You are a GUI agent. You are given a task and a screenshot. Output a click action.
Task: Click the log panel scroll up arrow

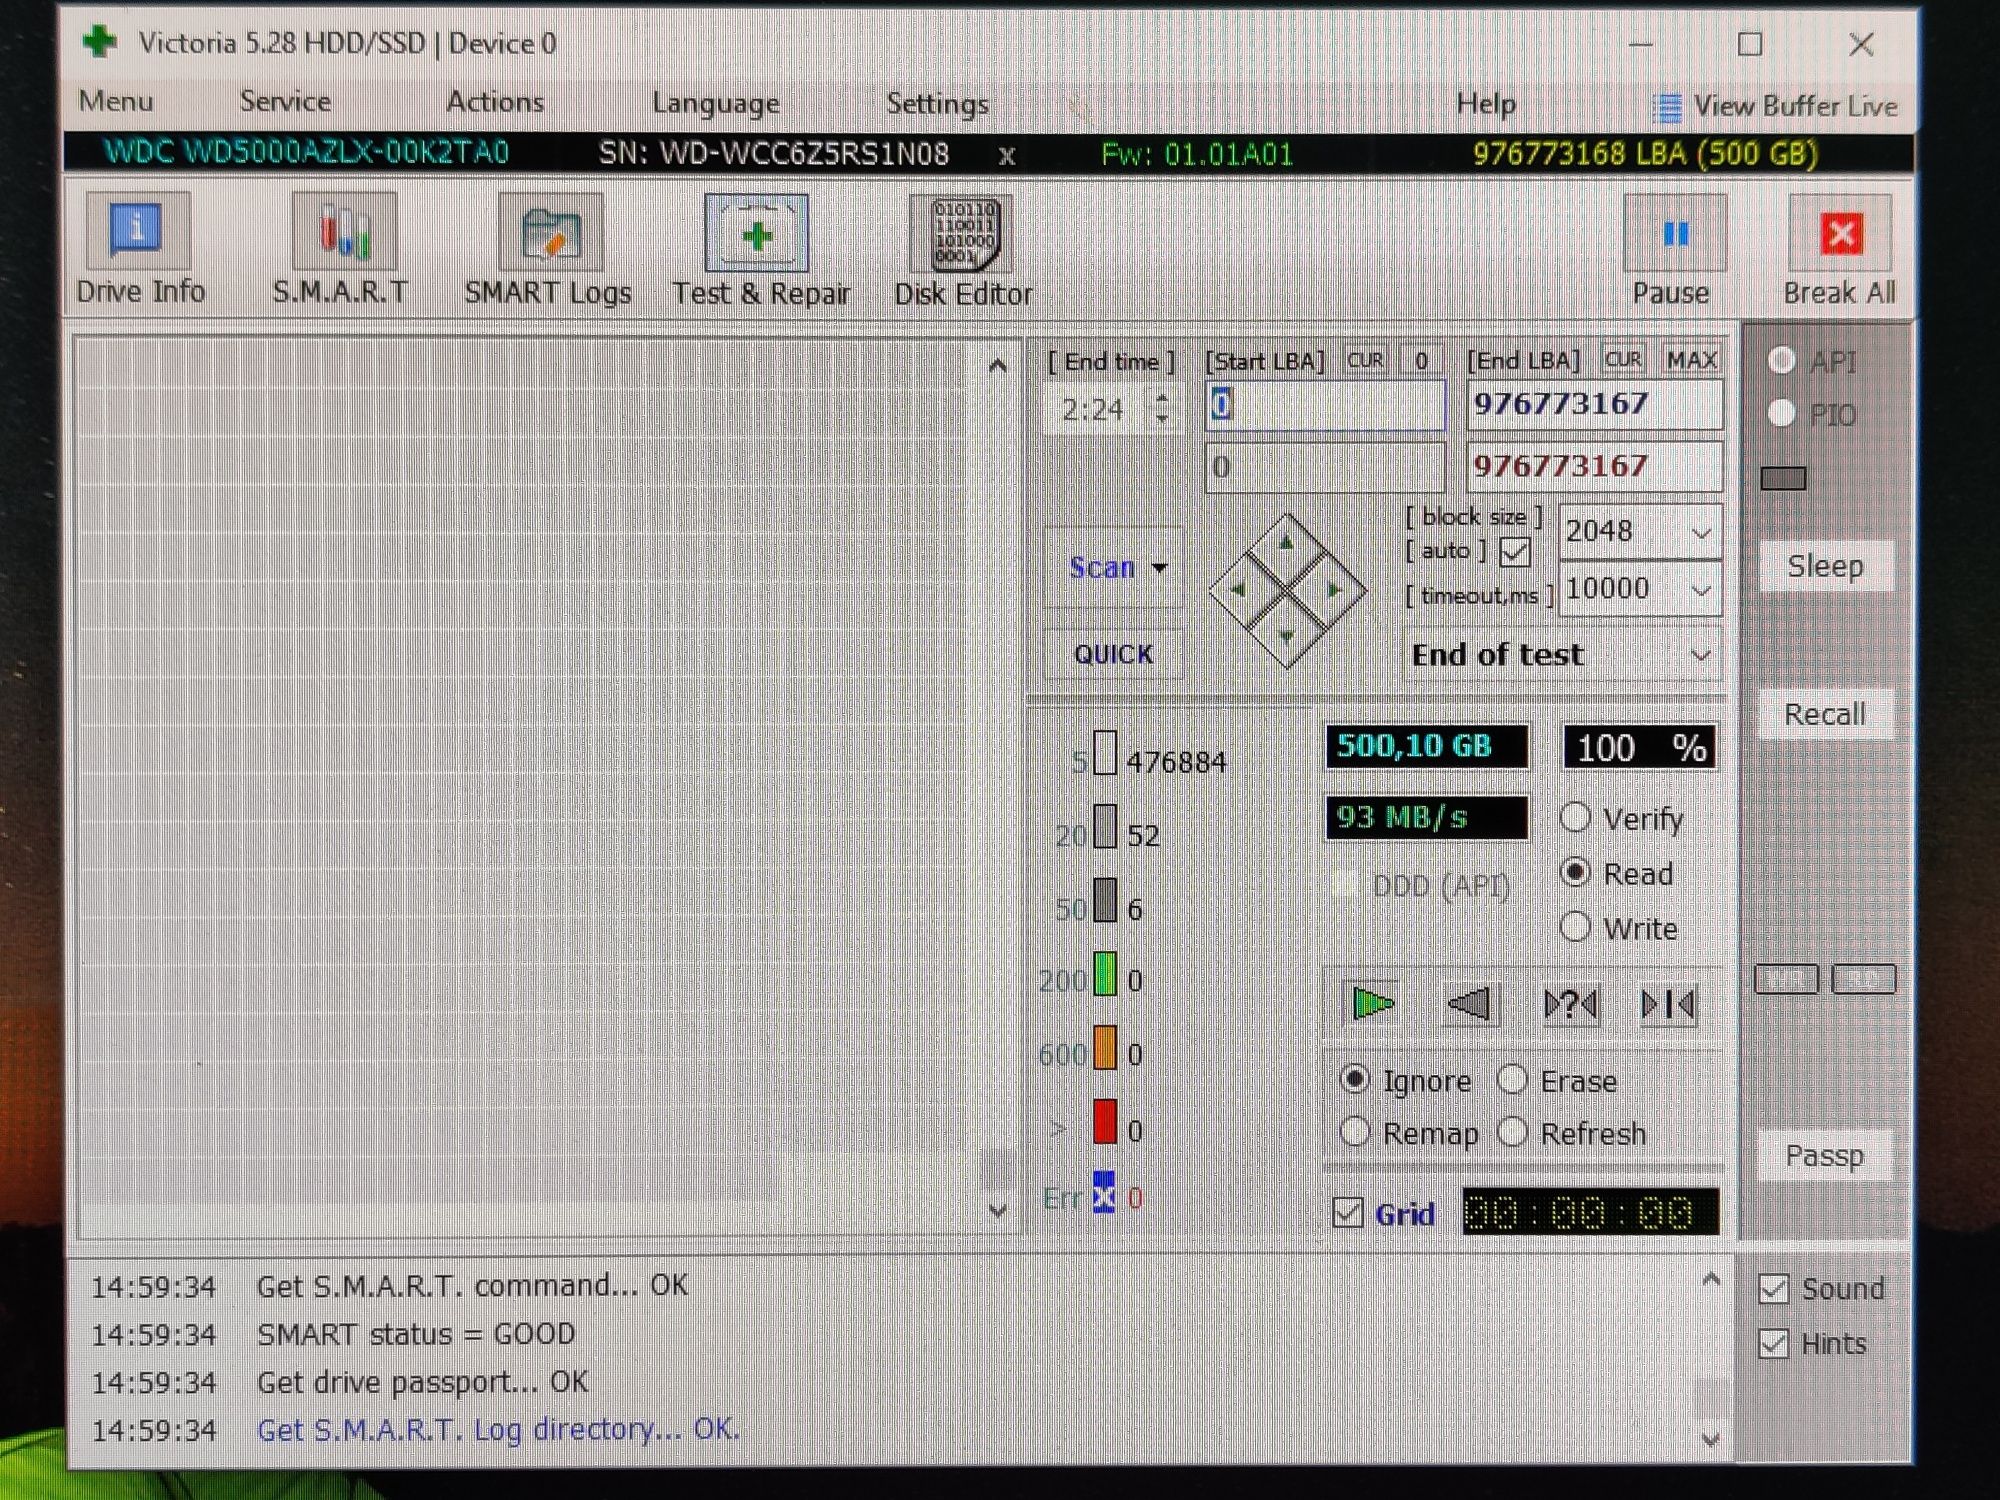(x=1711, y=1279)
